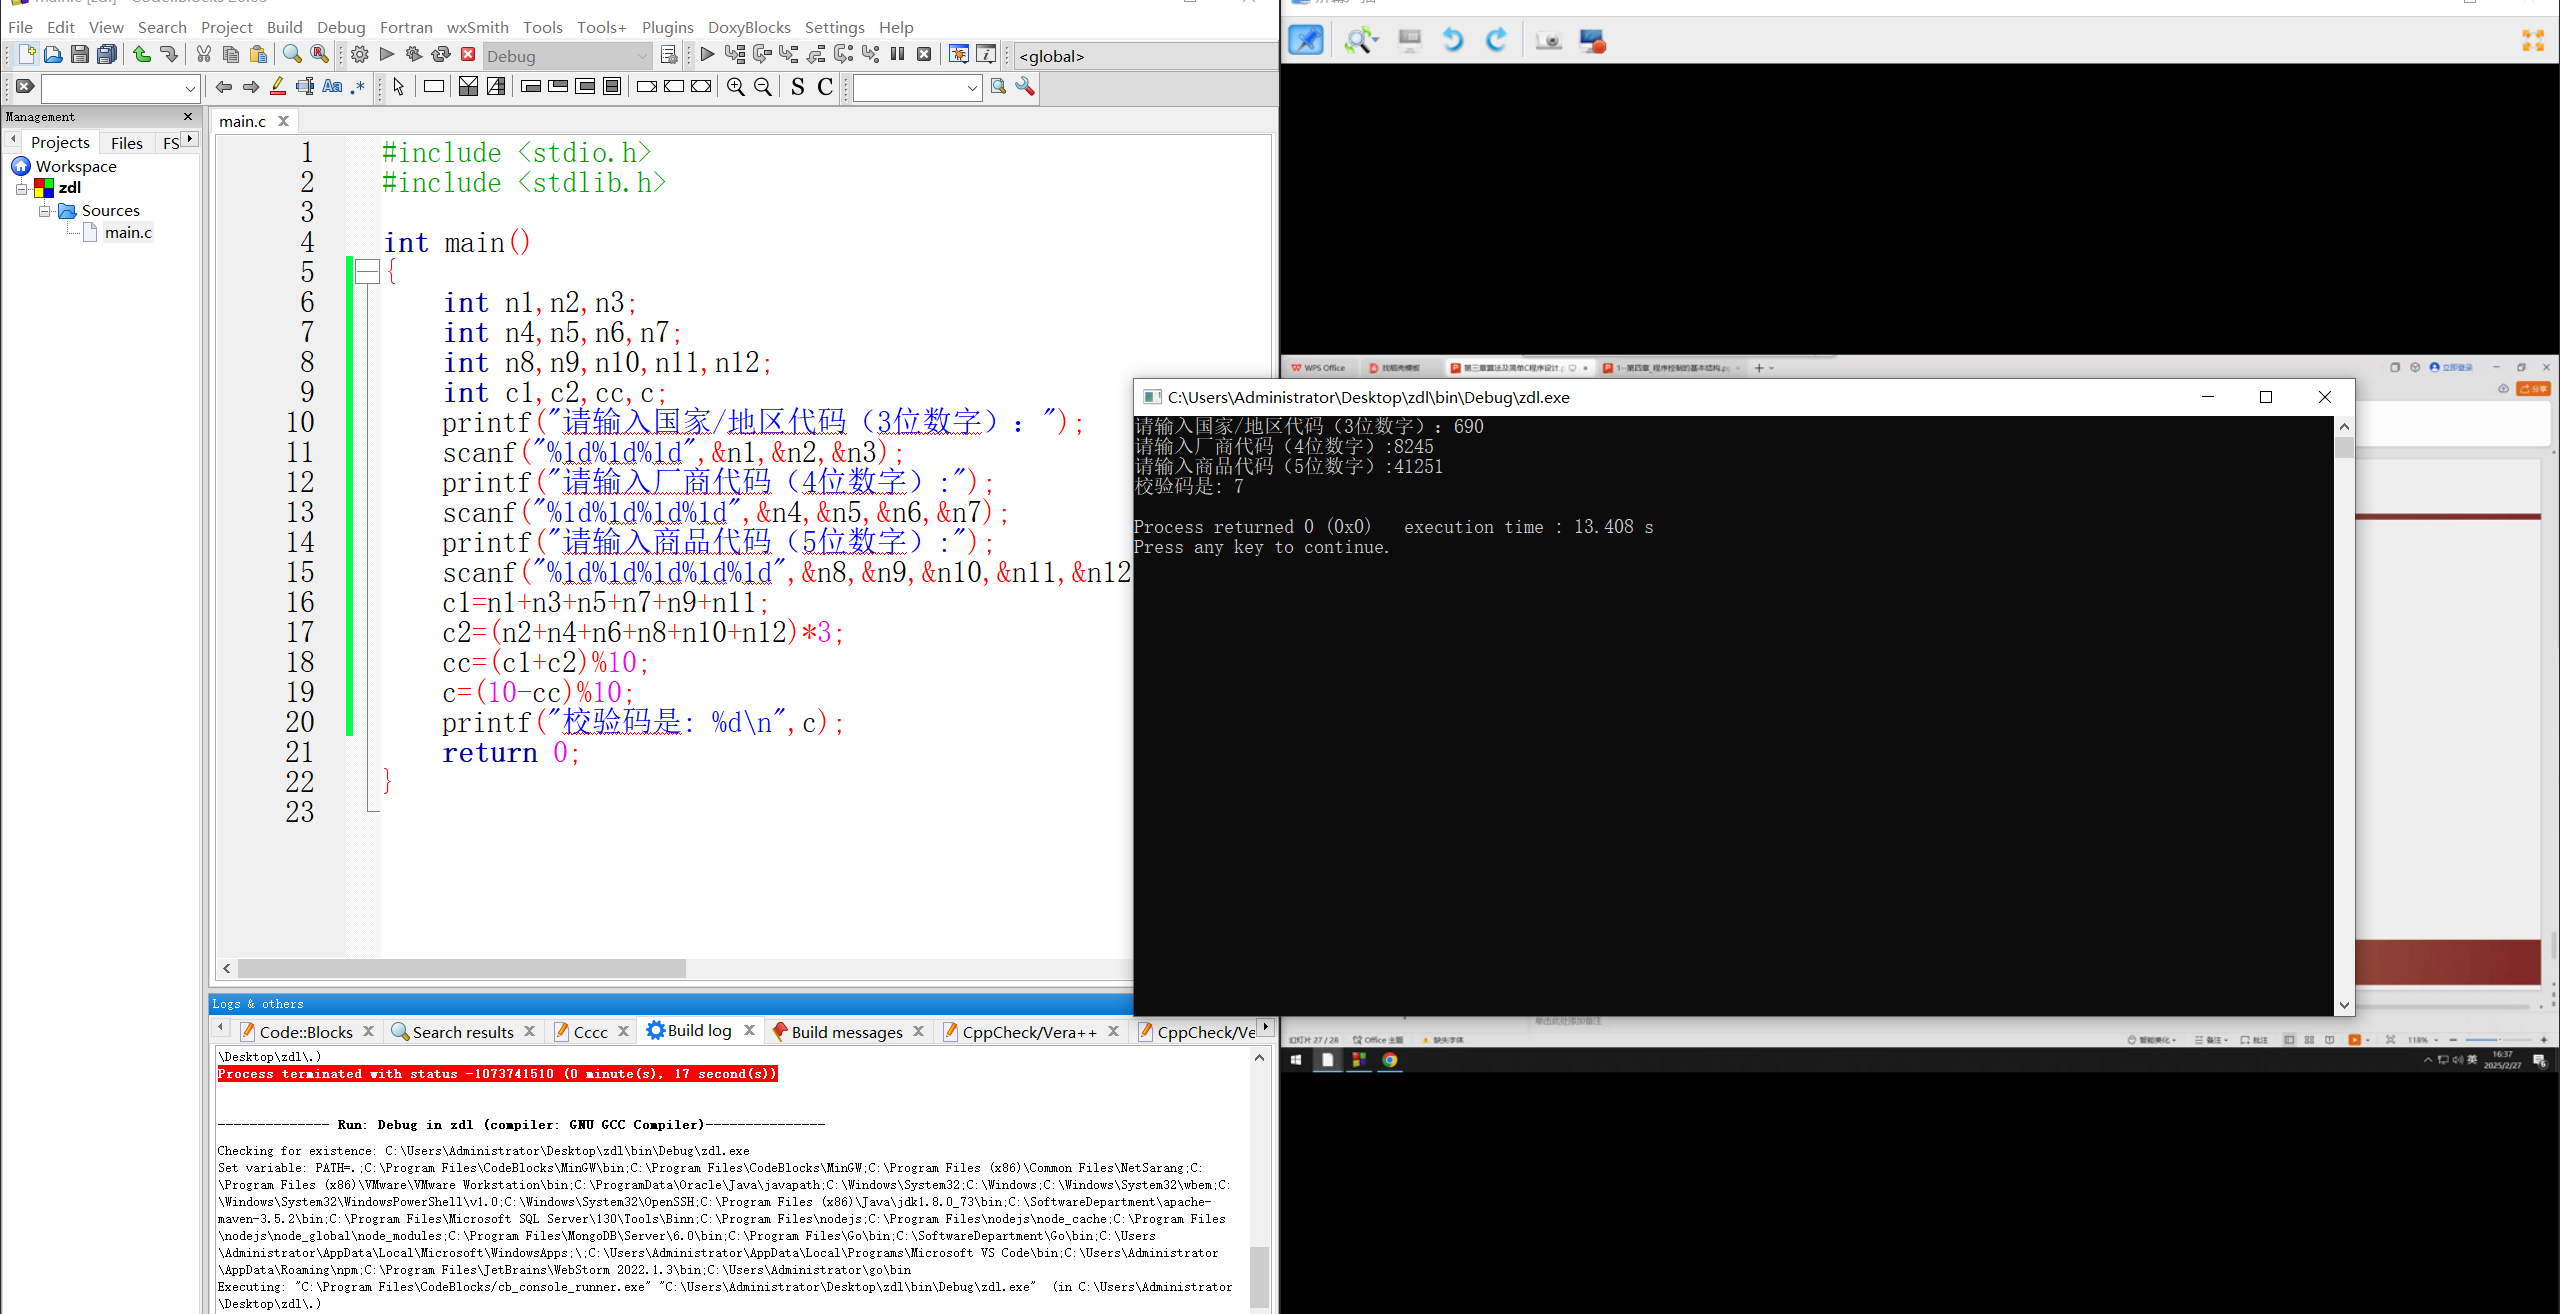Click the Build and run icon
Screen dimensions: 2560x1314
[x=414, y=55]
